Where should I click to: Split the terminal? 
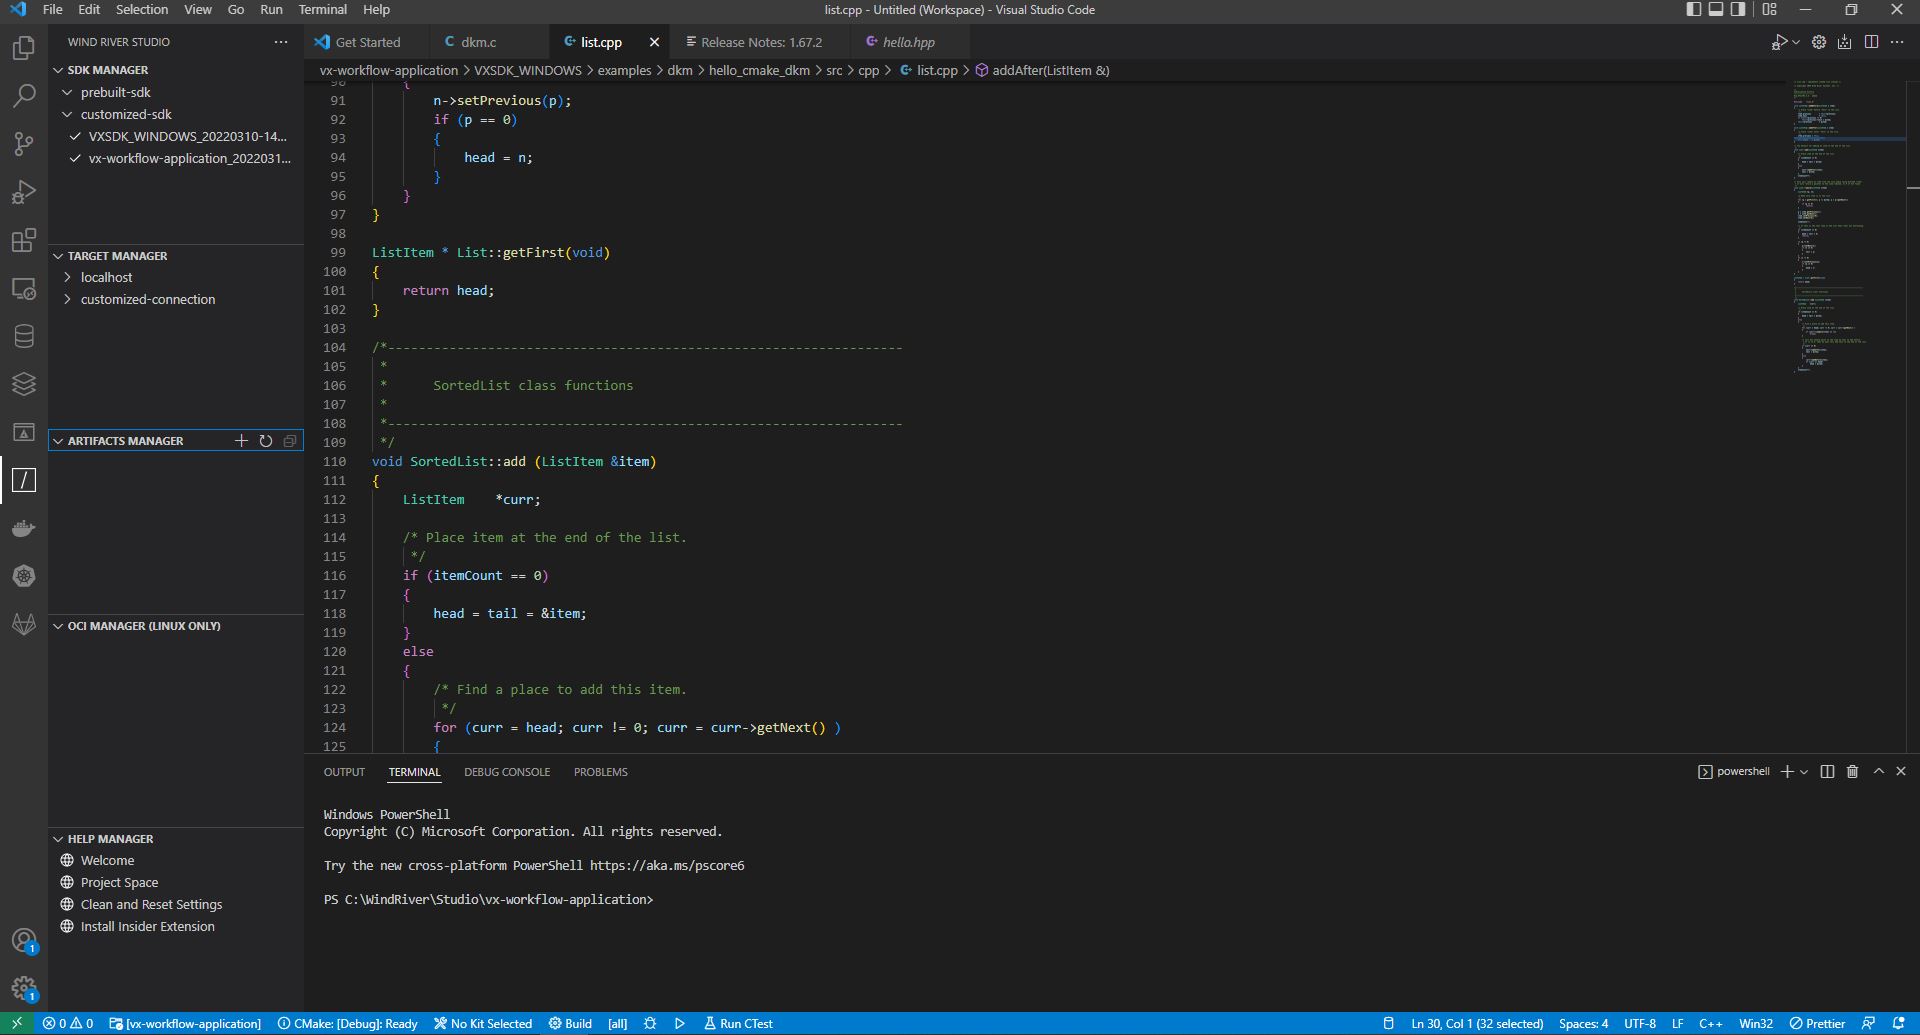click(x=1827, y=772)
